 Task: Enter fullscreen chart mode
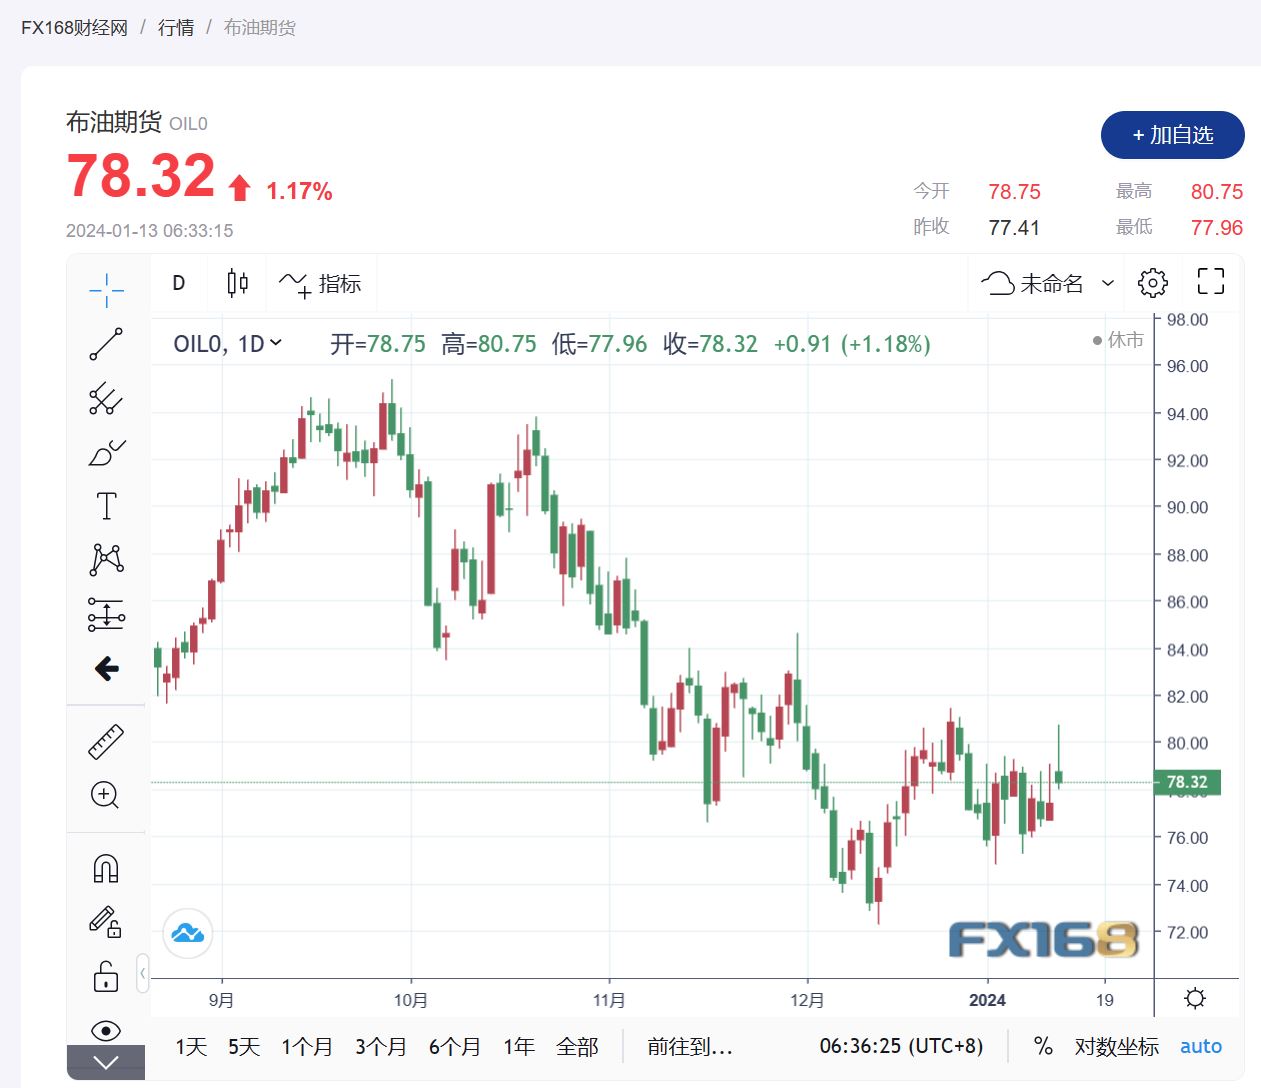point(1210,283)
